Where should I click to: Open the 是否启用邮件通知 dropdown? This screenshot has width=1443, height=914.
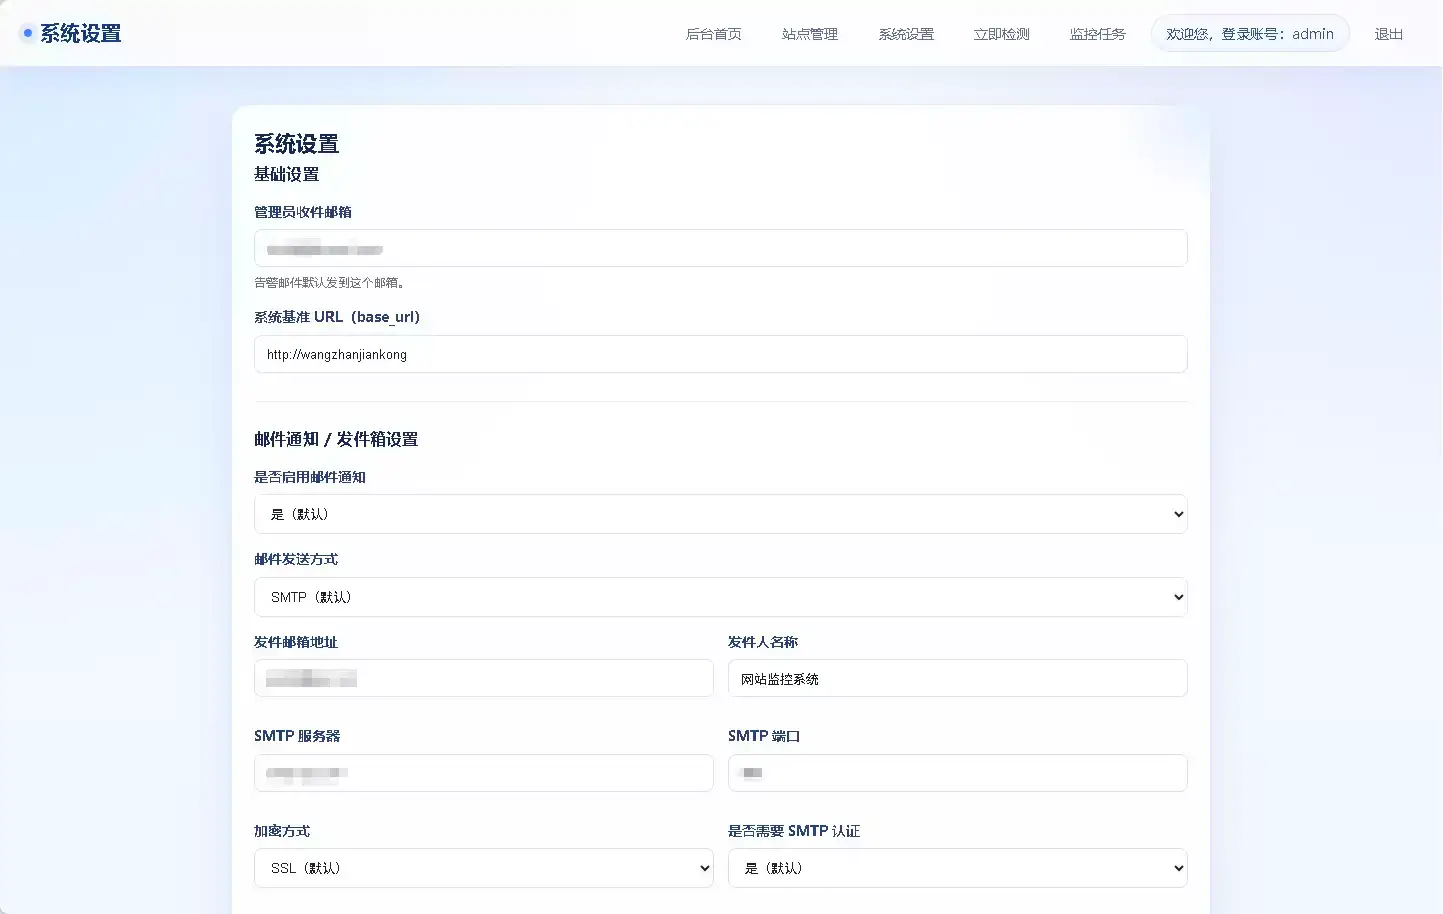[720, 513]
